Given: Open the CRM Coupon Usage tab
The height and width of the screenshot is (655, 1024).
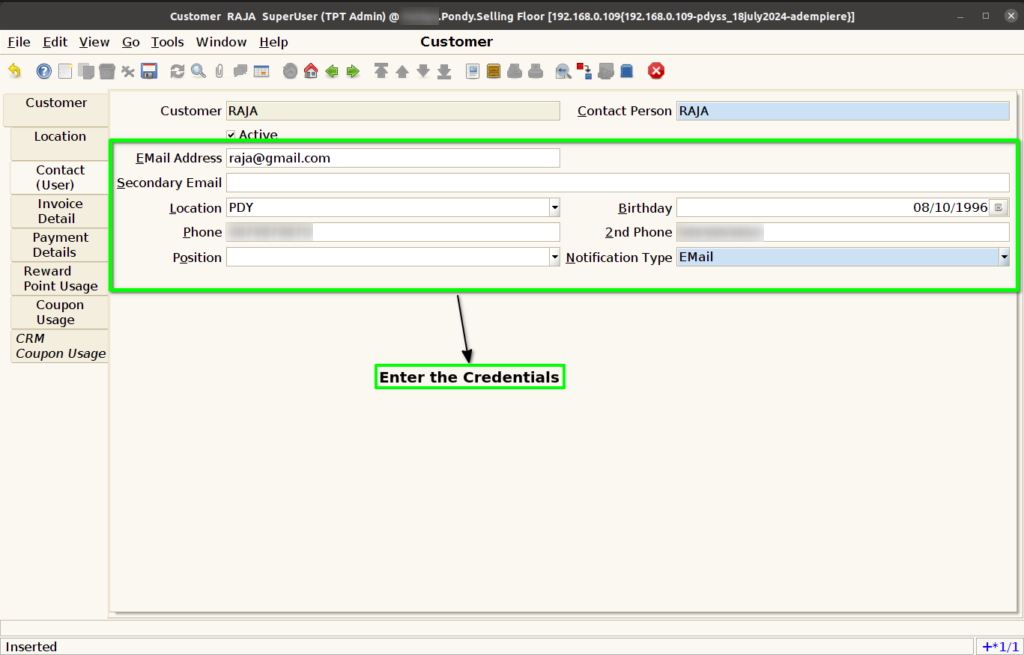Looking at the screenshot, I should coord(59,346).
